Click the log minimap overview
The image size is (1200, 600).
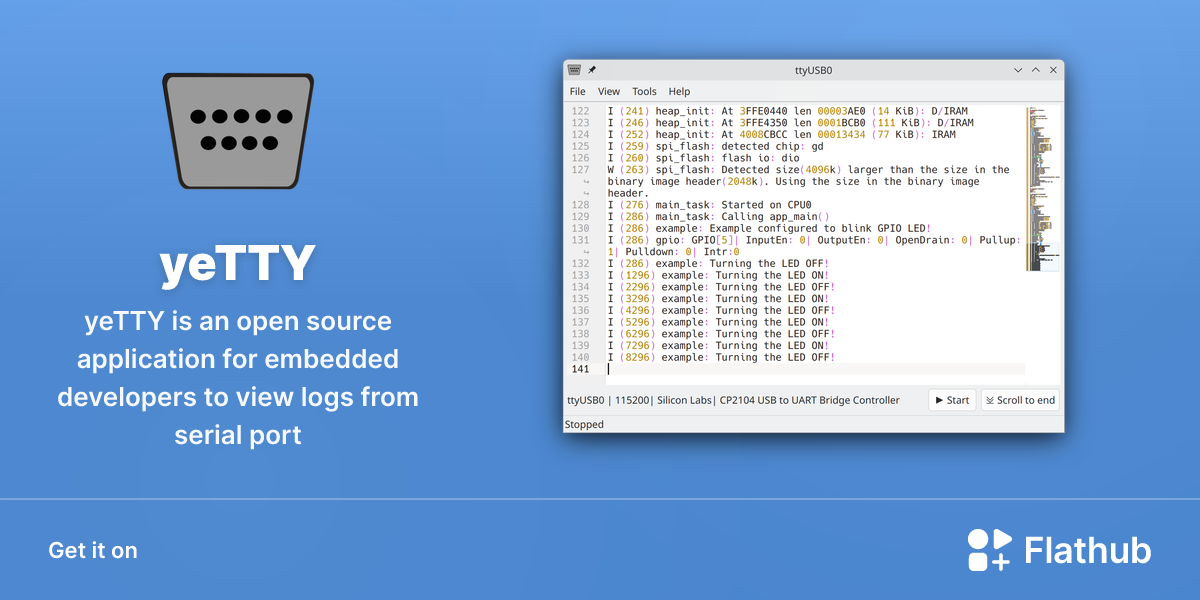pyautogui.click(x=1043, y=188)
